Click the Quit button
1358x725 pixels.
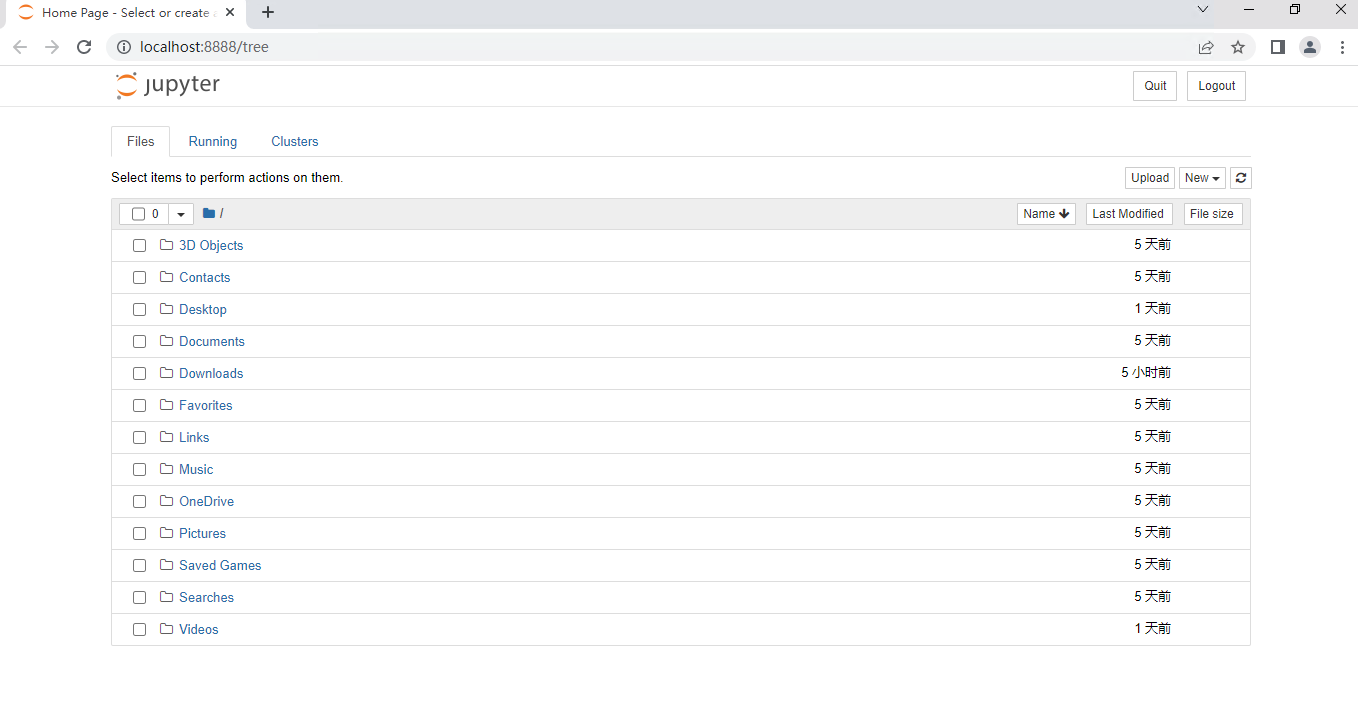coord(1155,86)
